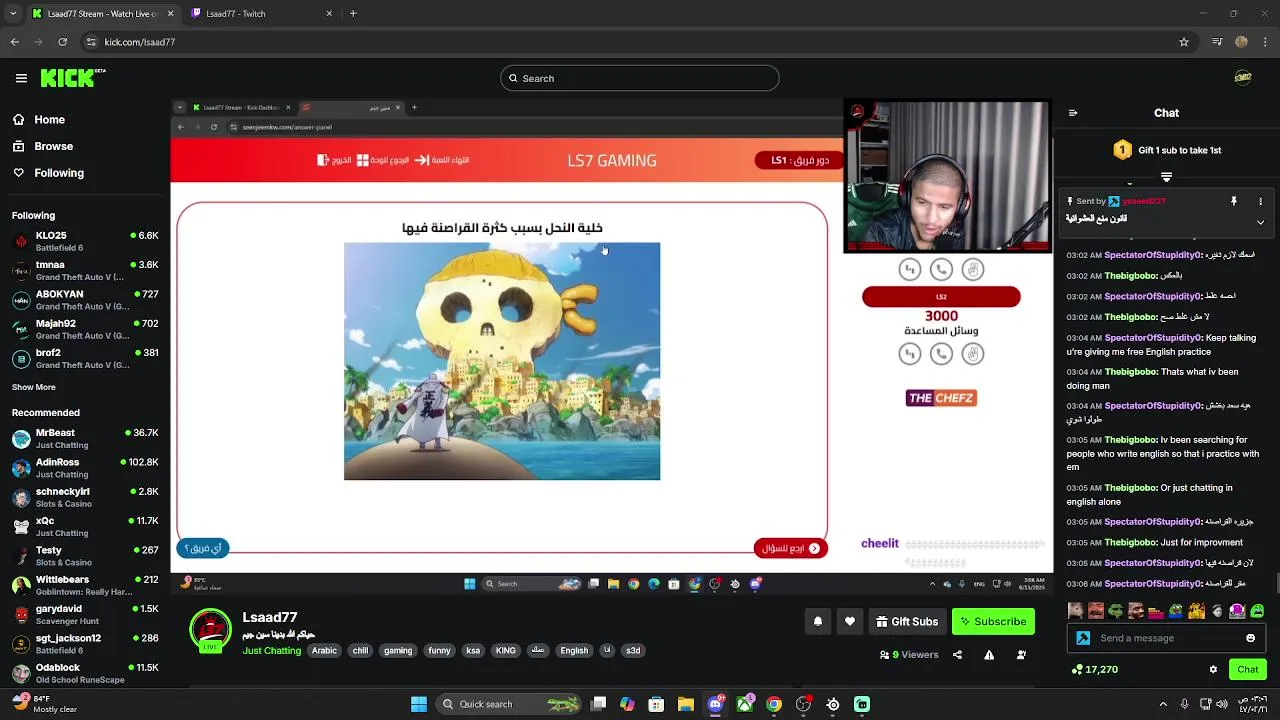Click share stream icon

click(x=957, y=655)
